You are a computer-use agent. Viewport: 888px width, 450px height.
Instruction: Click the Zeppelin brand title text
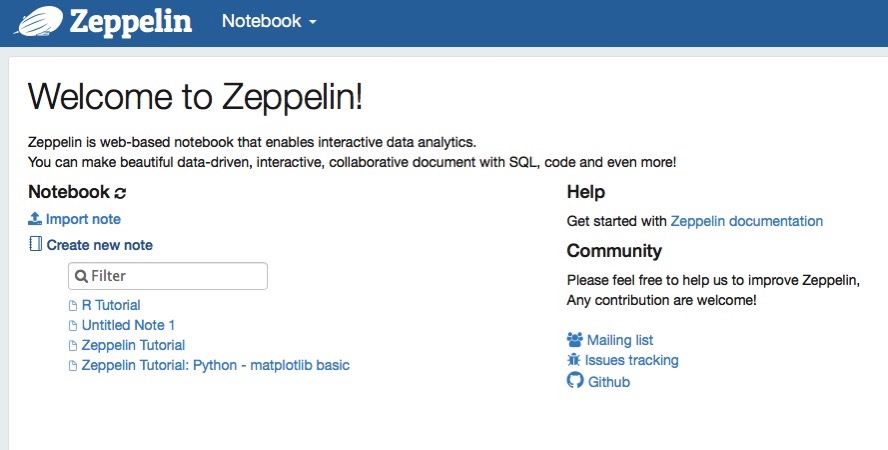click(x=131, y=20)
